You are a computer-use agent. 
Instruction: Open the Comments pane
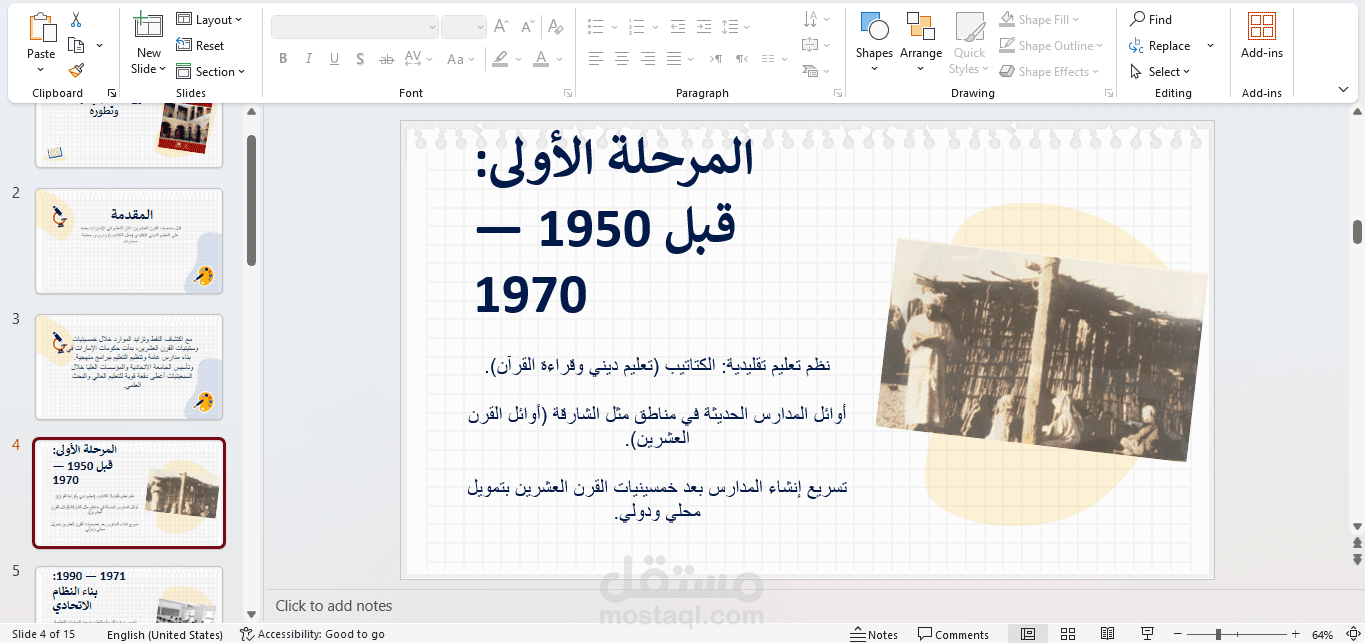(x=953, y=633)
